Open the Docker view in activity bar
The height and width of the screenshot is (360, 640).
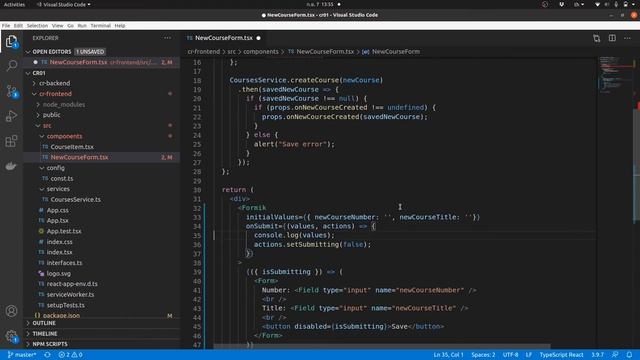[11, 166]
